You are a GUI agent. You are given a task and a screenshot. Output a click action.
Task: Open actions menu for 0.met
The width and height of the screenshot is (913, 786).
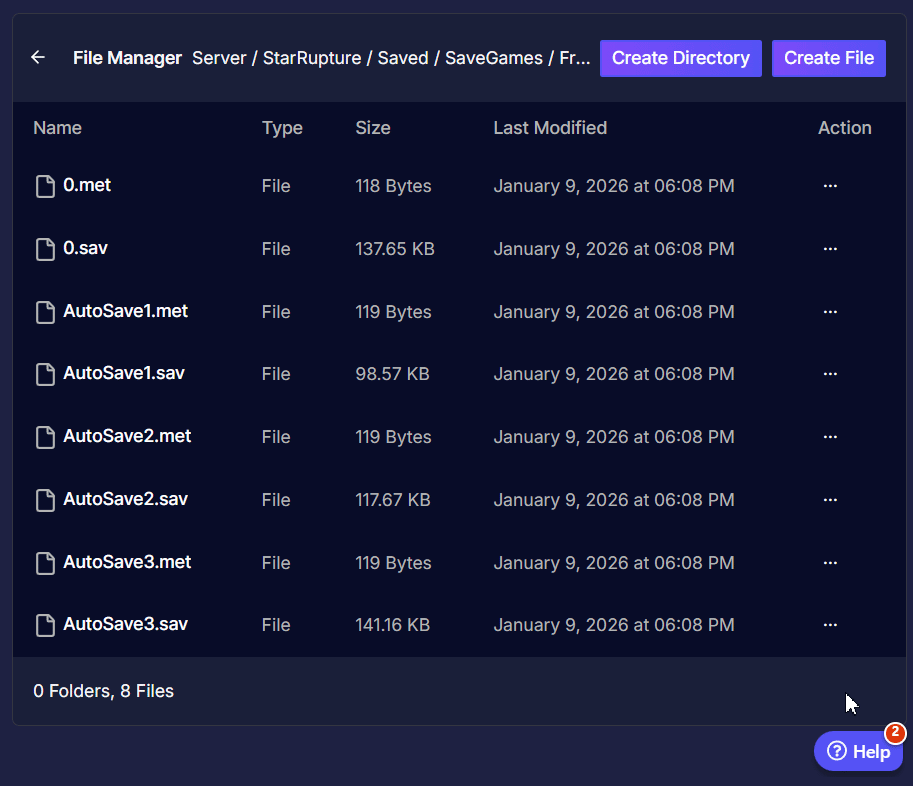[x=829, y=186]
